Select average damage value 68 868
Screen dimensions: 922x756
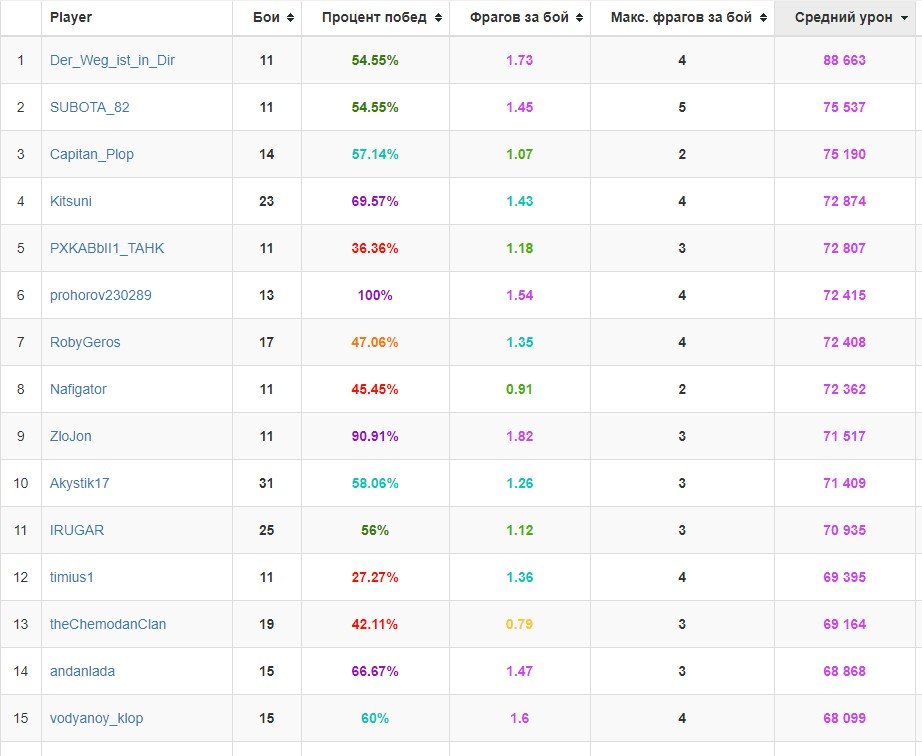click(844, 672)
